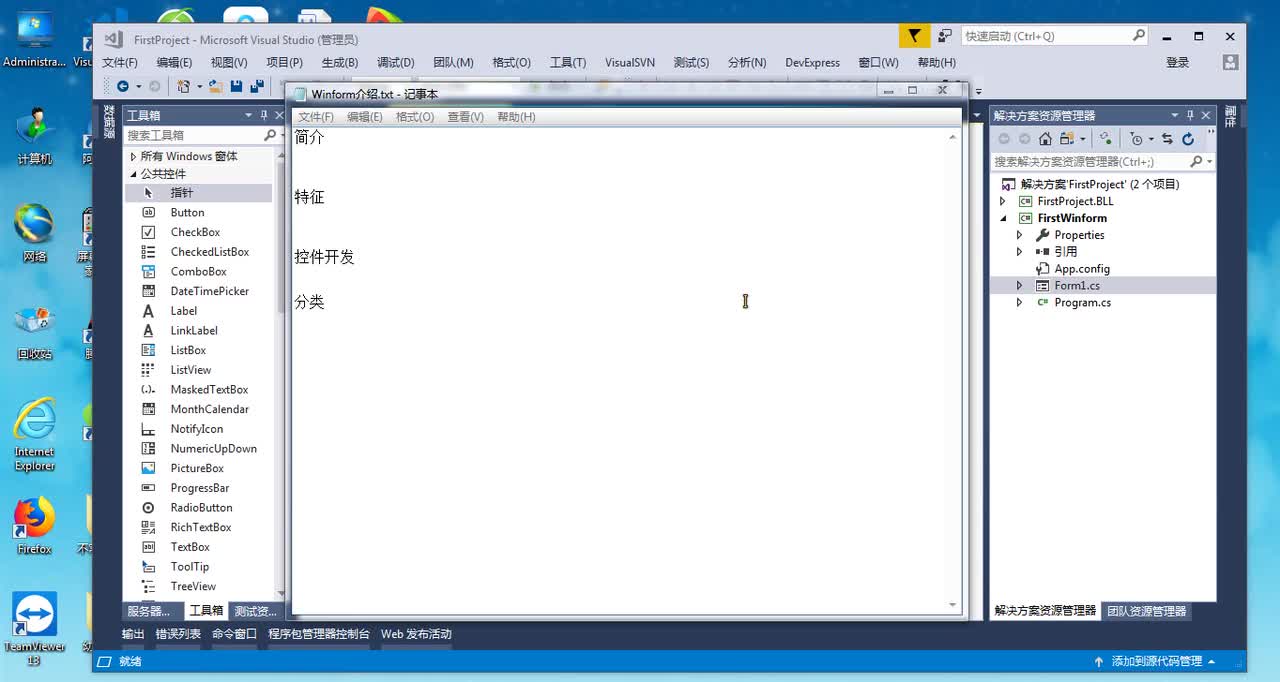The width and height of the screenshot is (1280, 682).
Task: Click the Refresh icon in Solution Explorer toolbar
Action: [1188, 139]
